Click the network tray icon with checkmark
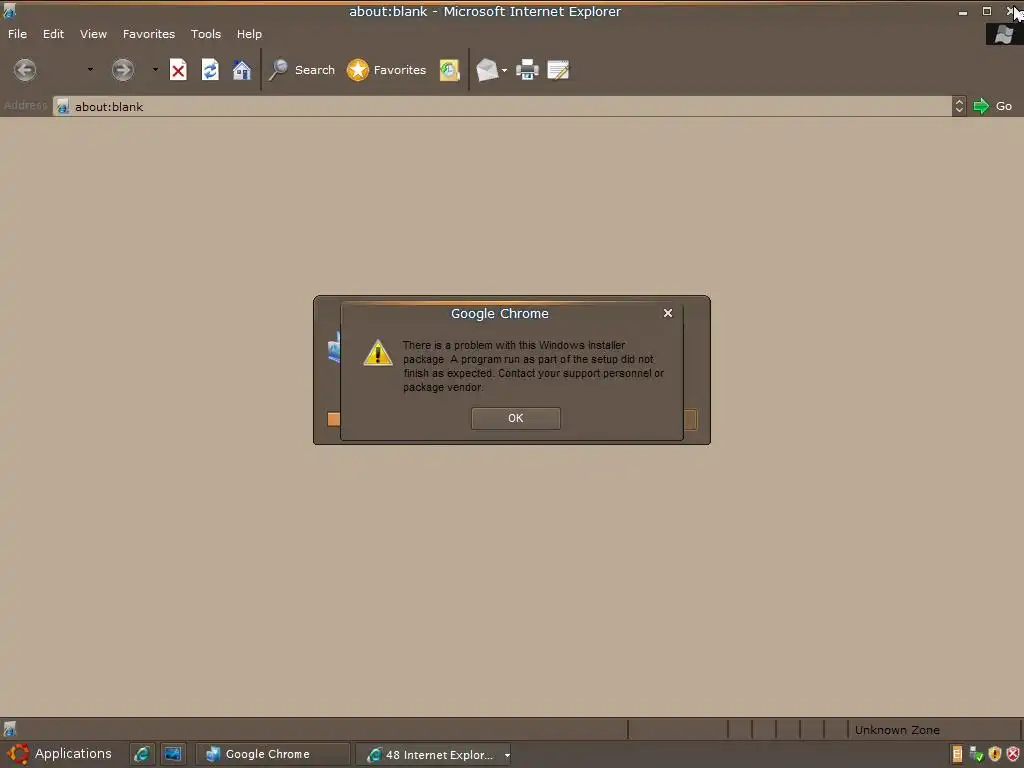1024x768 pixels. tap(976, 754)
